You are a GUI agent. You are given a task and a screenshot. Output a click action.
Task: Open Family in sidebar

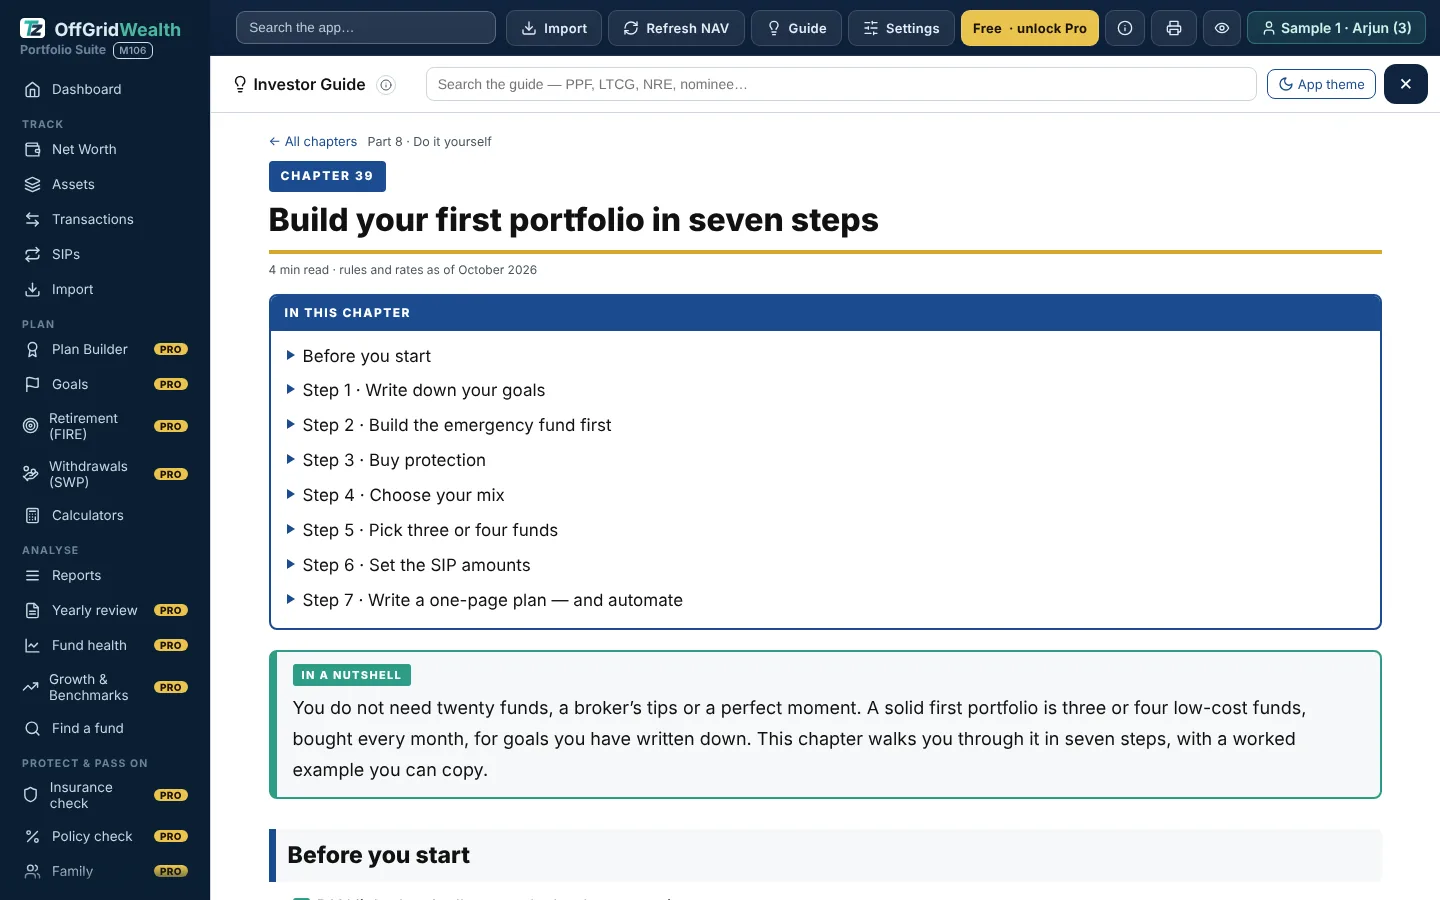click(105, 871)
